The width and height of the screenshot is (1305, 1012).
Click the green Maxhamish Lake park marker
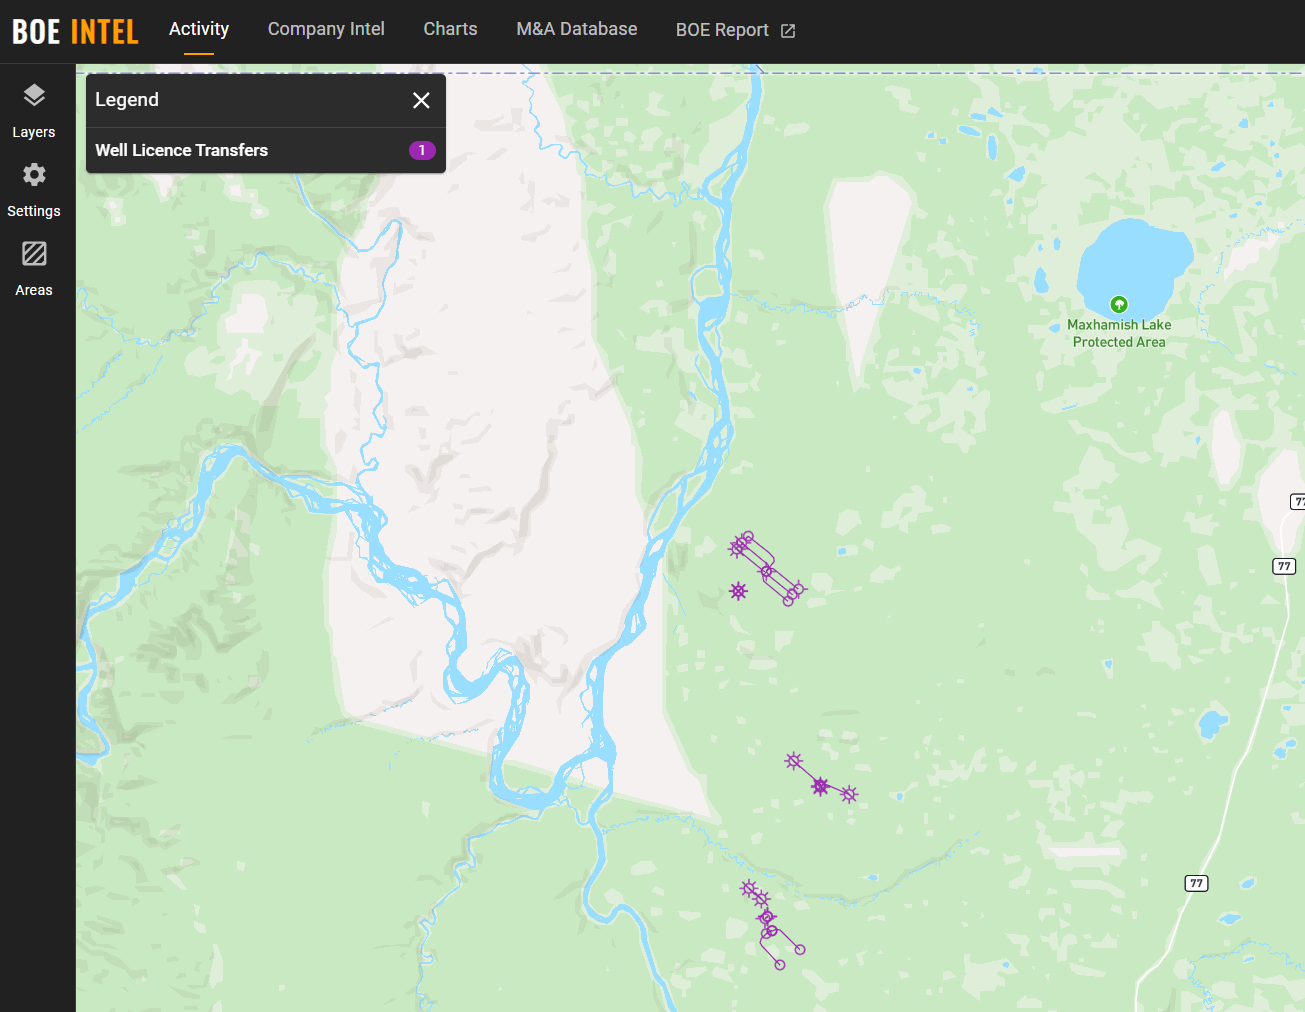pyautogui.click(x=1119, y=305)
